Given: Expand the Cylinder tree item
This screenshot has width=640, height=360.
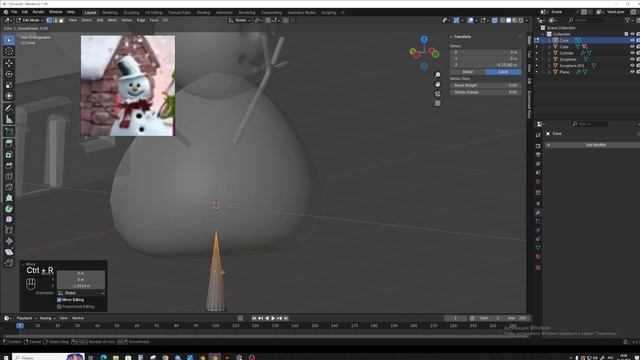Looking at the screenshot, I should [x=549, y=53].
